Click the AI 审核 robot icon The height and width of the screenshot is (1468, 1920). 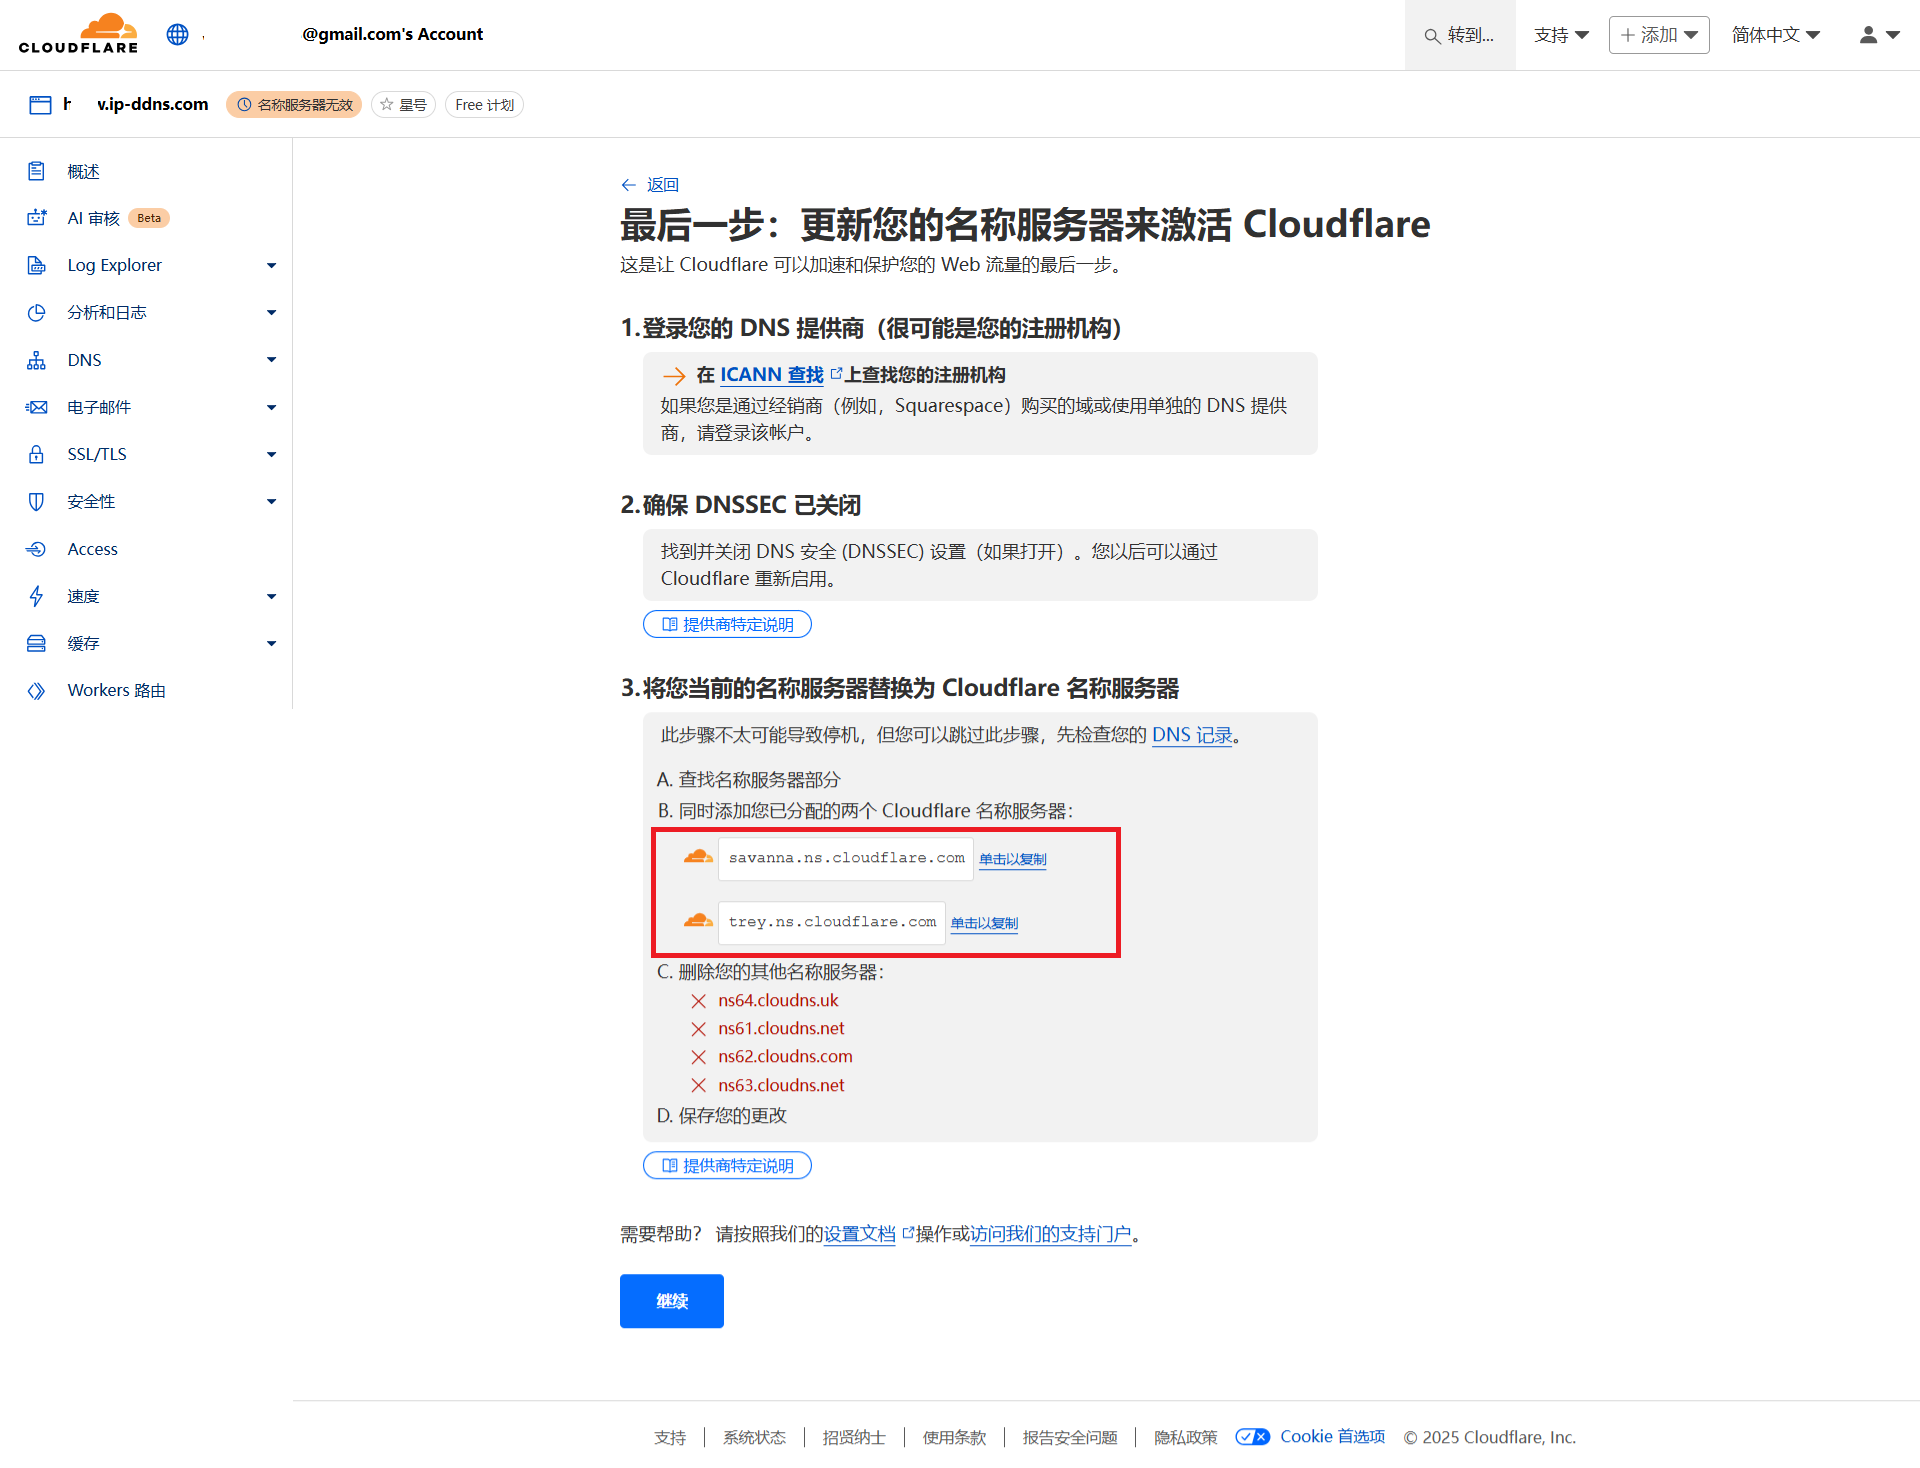click(x=37, y=218)
